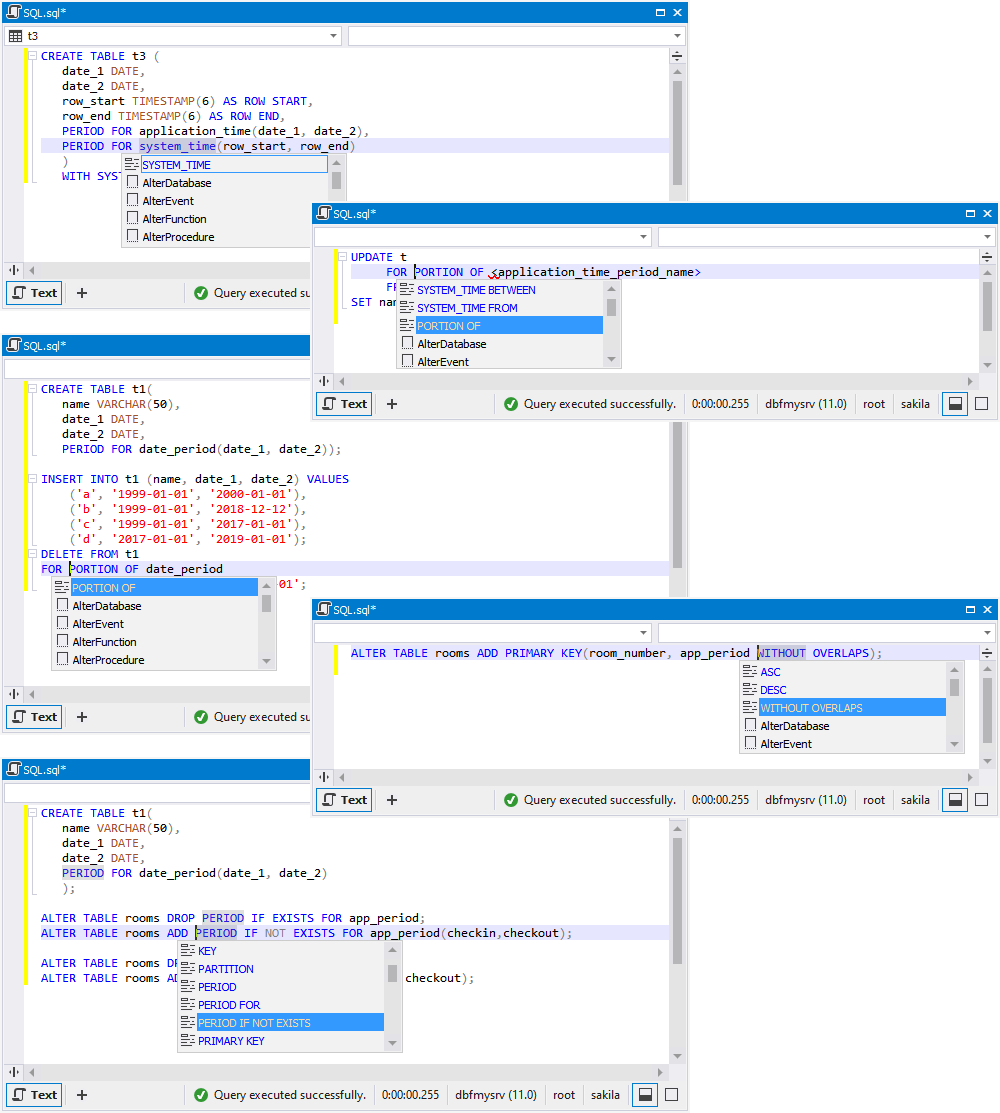Click the splitter handle above the t3 editor scrollbar
The width and height of the screenshot is (1000, 1113).
pyautogui.click(x=677, y=56)
